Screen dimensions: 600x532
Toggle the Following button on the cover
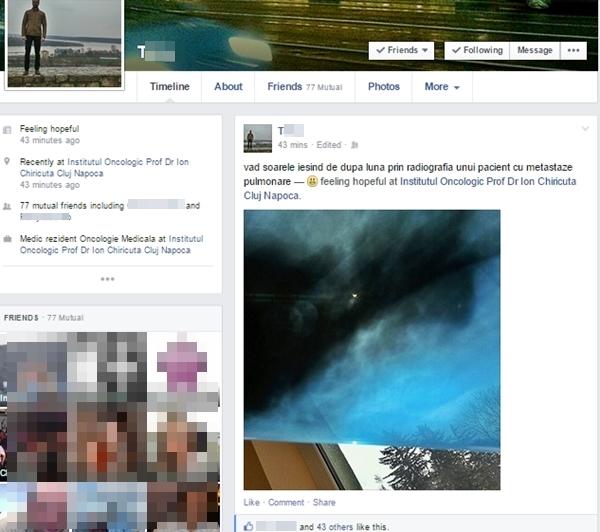(x=476, y=50)
